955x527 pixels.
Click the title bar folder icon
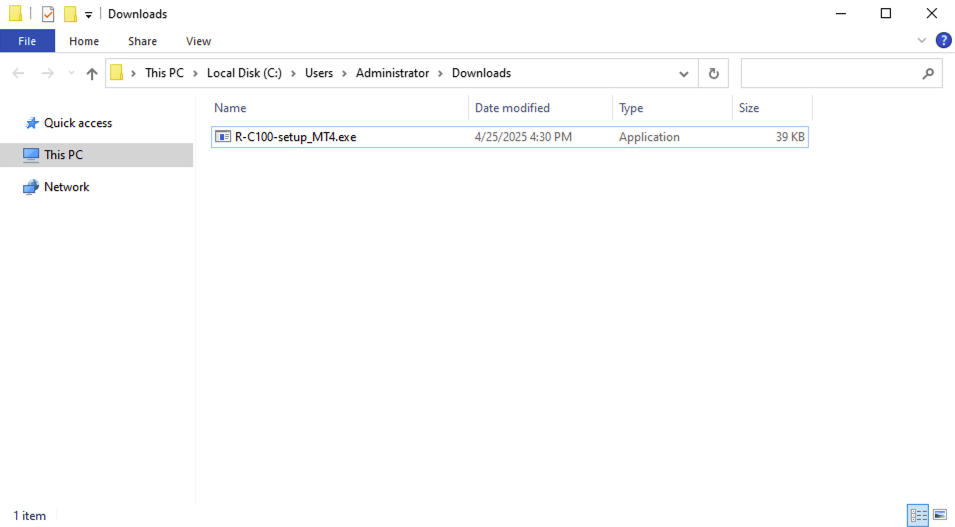[x=16, y=13]
